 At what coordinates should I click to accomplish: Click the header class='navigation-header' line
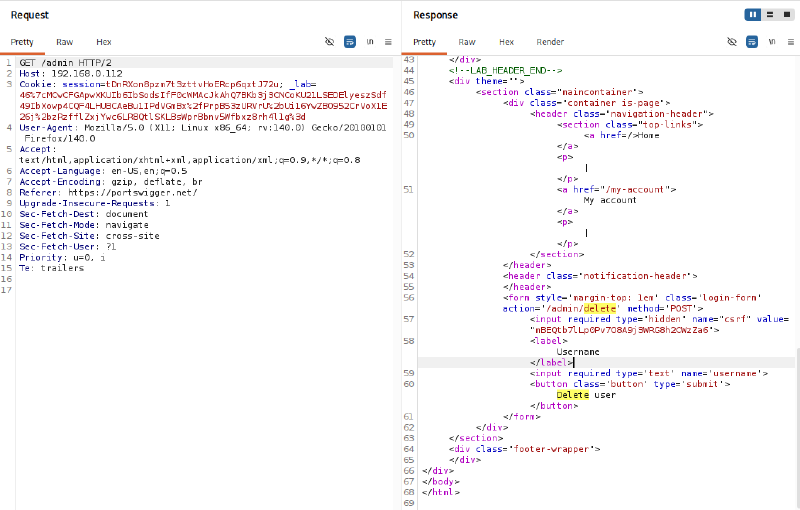coord(621,114)
